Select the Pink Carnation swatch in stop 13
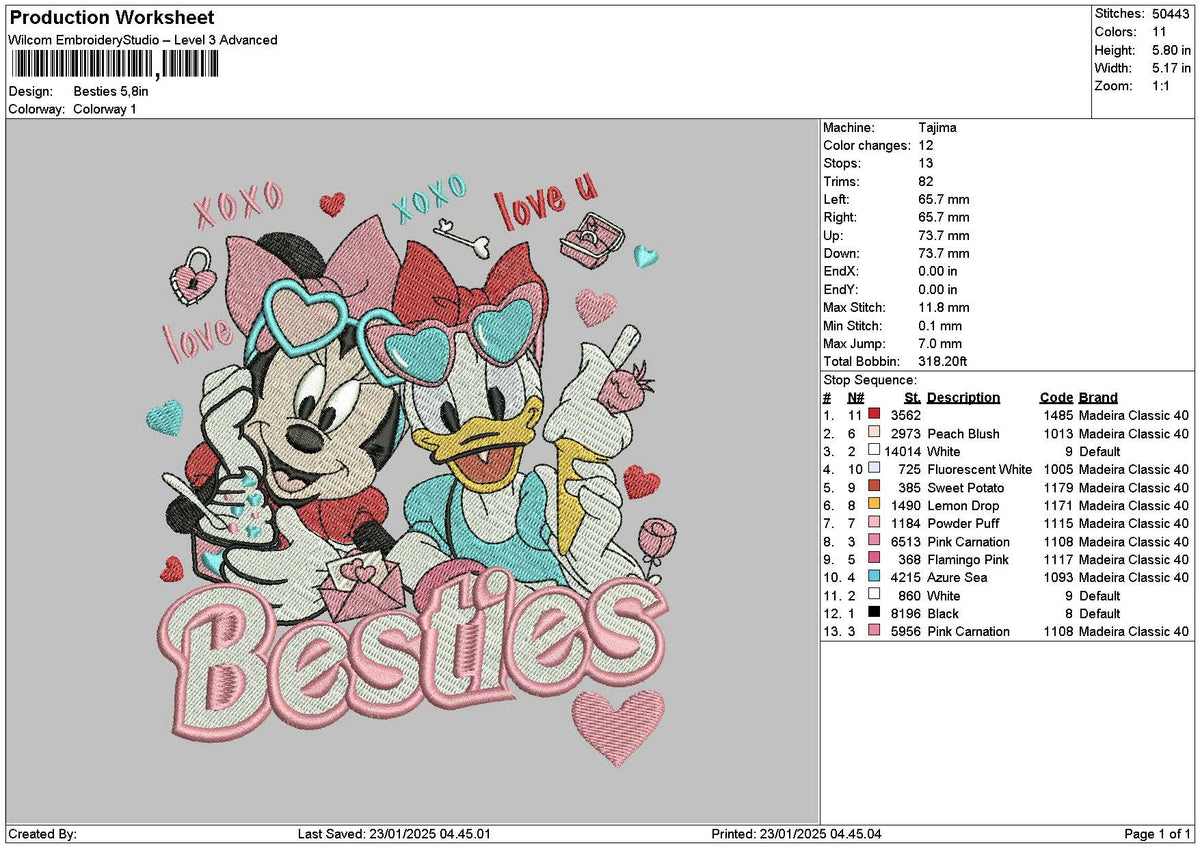The image size is (1200, 848). (874, 630)
